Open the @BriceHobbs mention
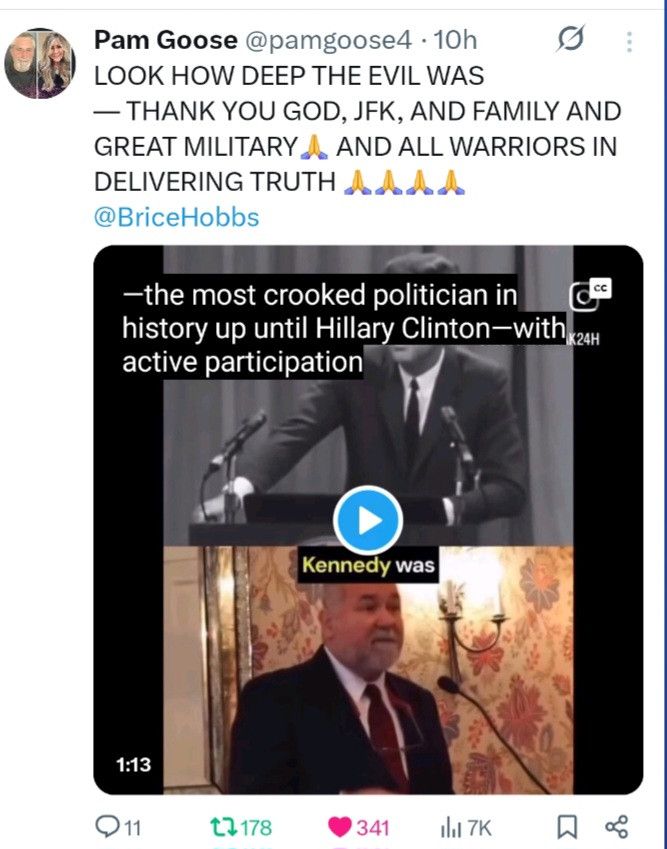 [176, 217]
